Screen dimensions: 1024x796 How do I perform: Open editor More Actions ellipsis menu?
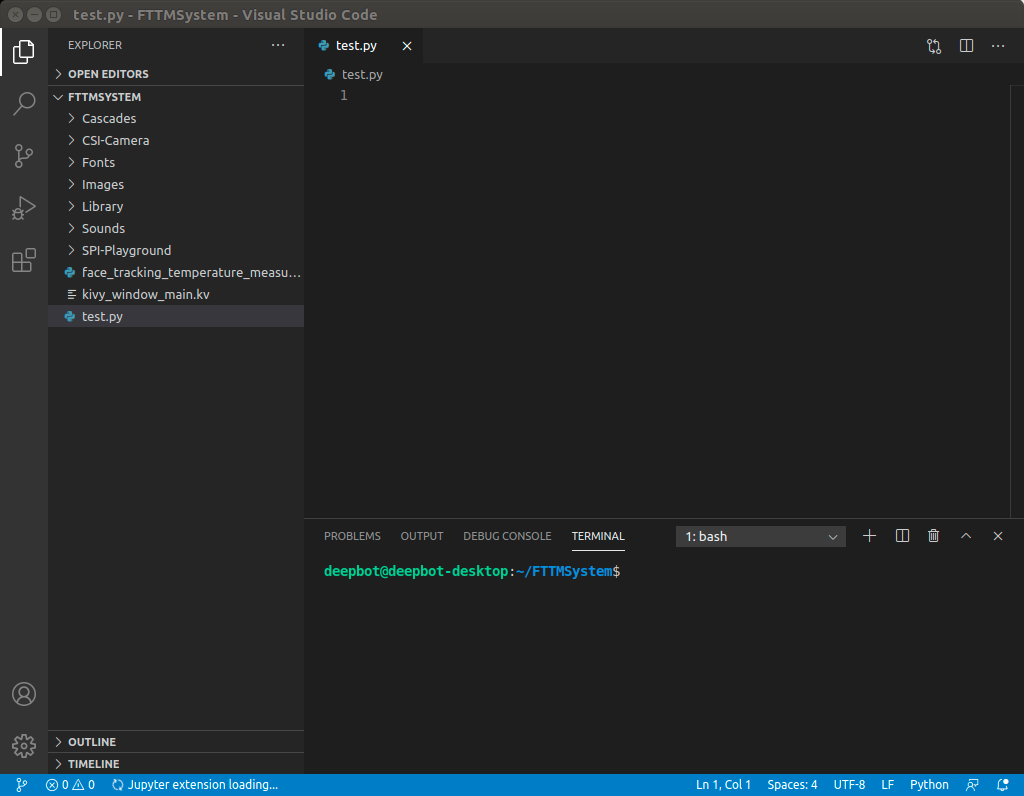[x=998, y=46]
